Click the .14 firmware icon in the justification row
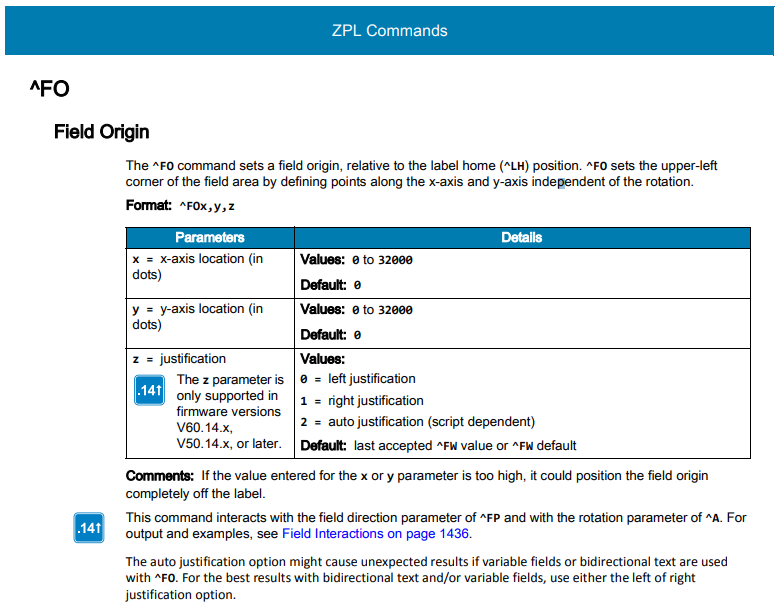 point(149,390)
